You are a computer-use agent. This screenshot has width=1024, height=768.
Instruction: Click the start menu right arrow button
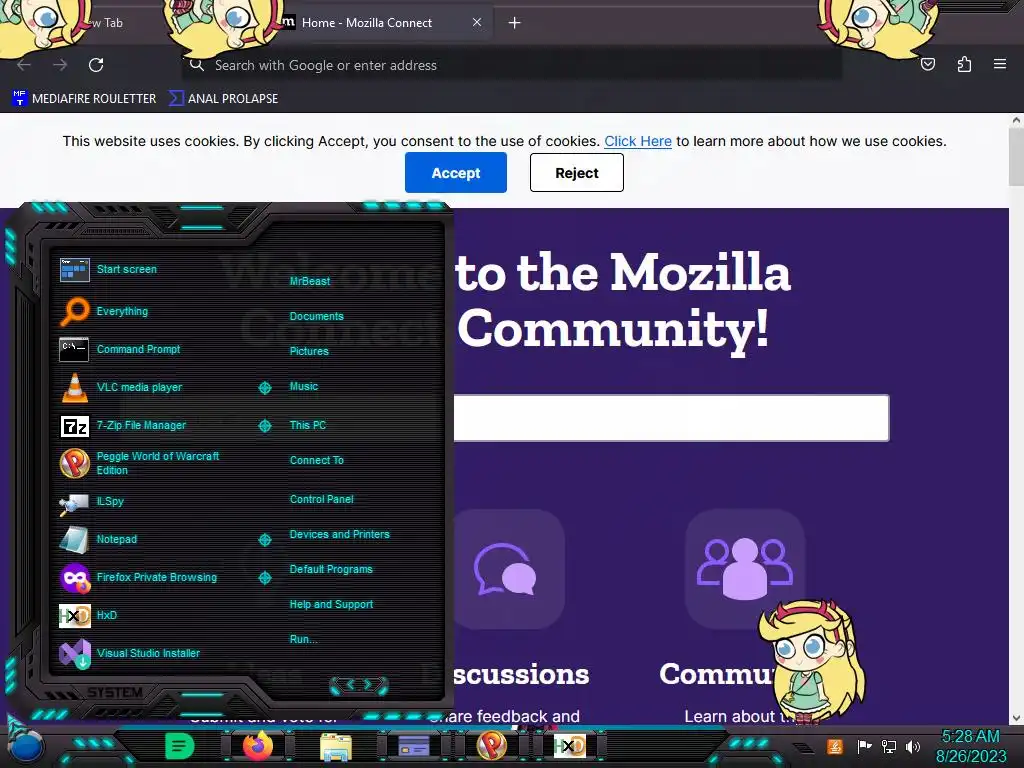[x=368, y=684]
